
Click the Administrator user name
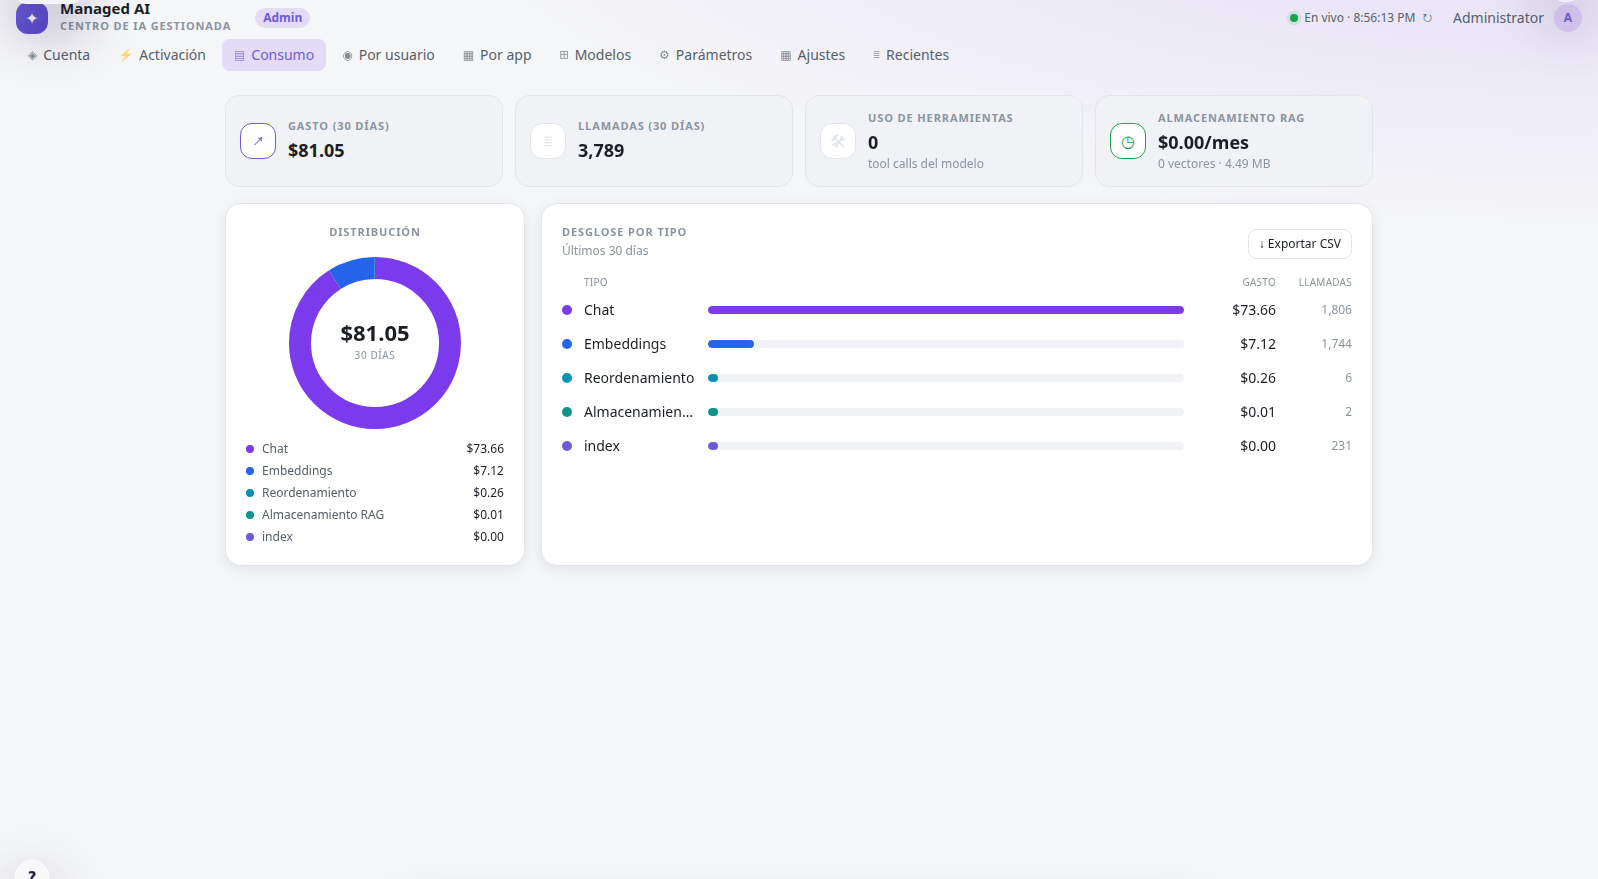point(1498,18)
